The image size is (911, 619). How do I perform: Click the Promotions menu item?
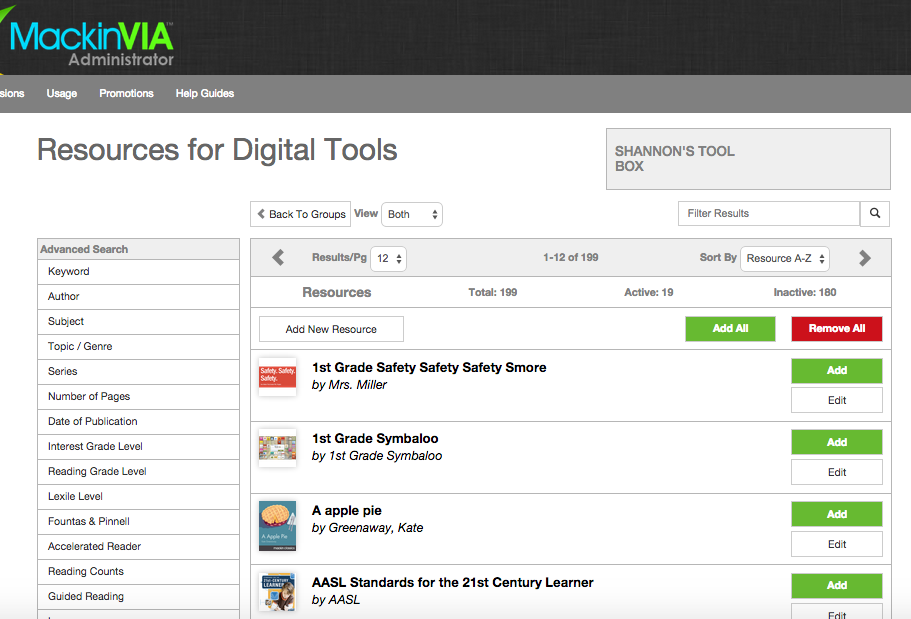(126, 93)
